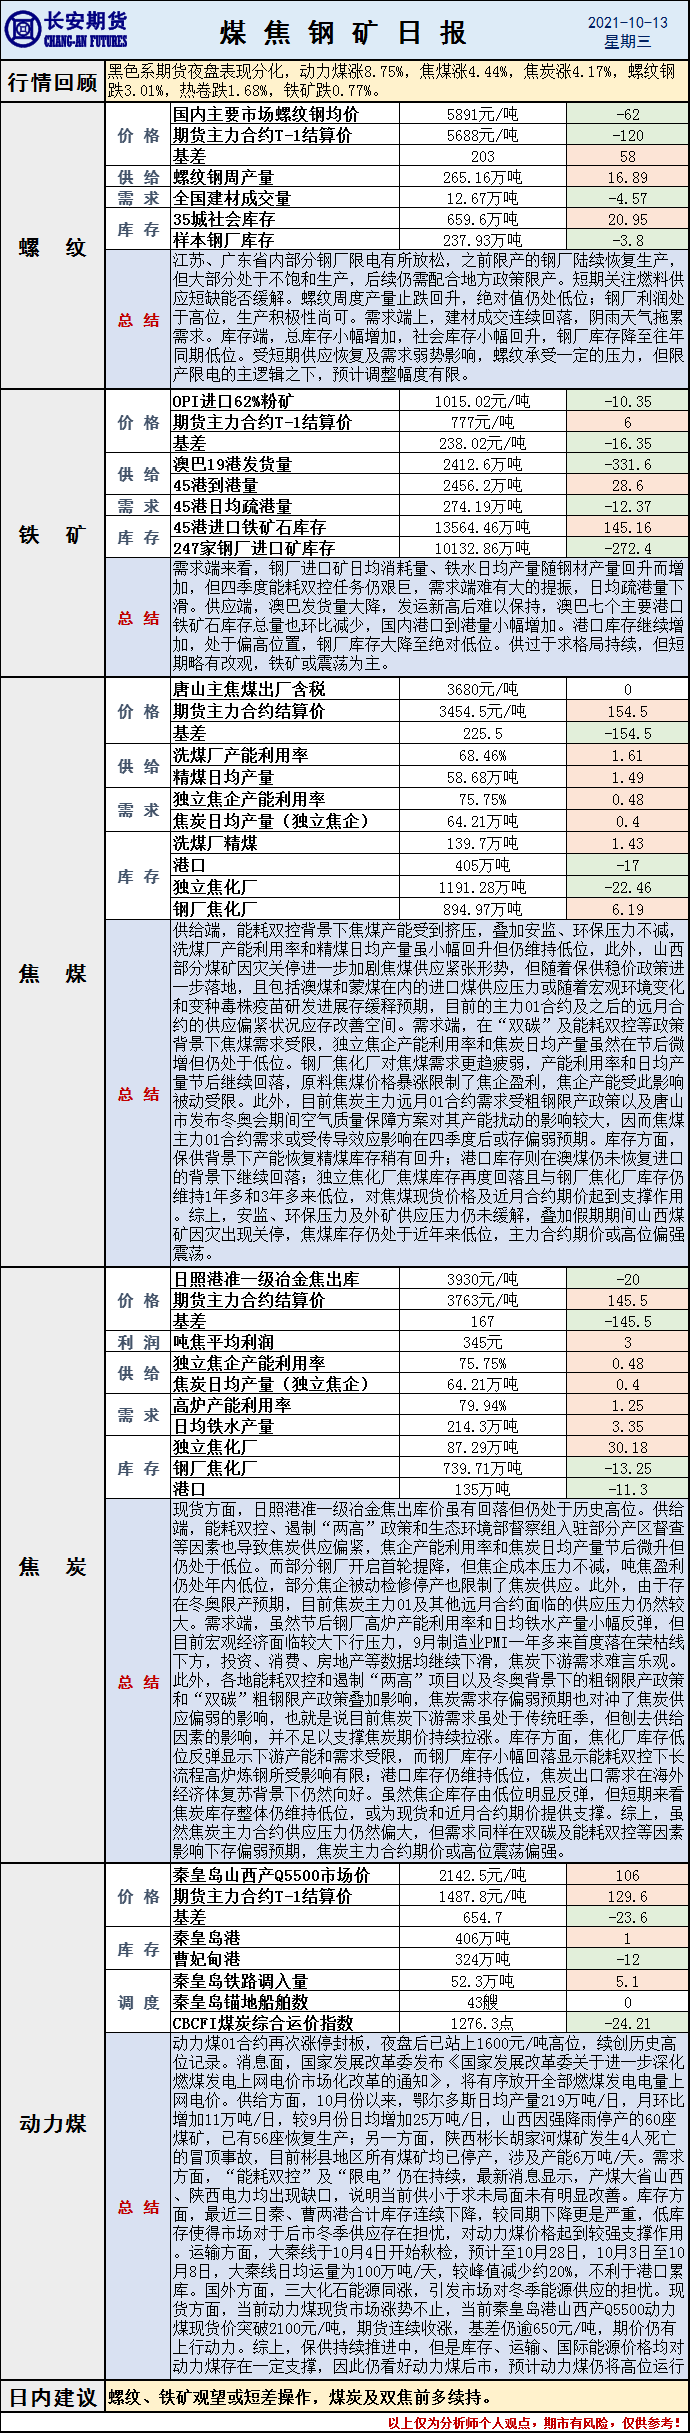This screenshot has width=690, height=2433.
Task: Click the 煤焦钢矿日报 report title
Action: (x=343, y=33)
